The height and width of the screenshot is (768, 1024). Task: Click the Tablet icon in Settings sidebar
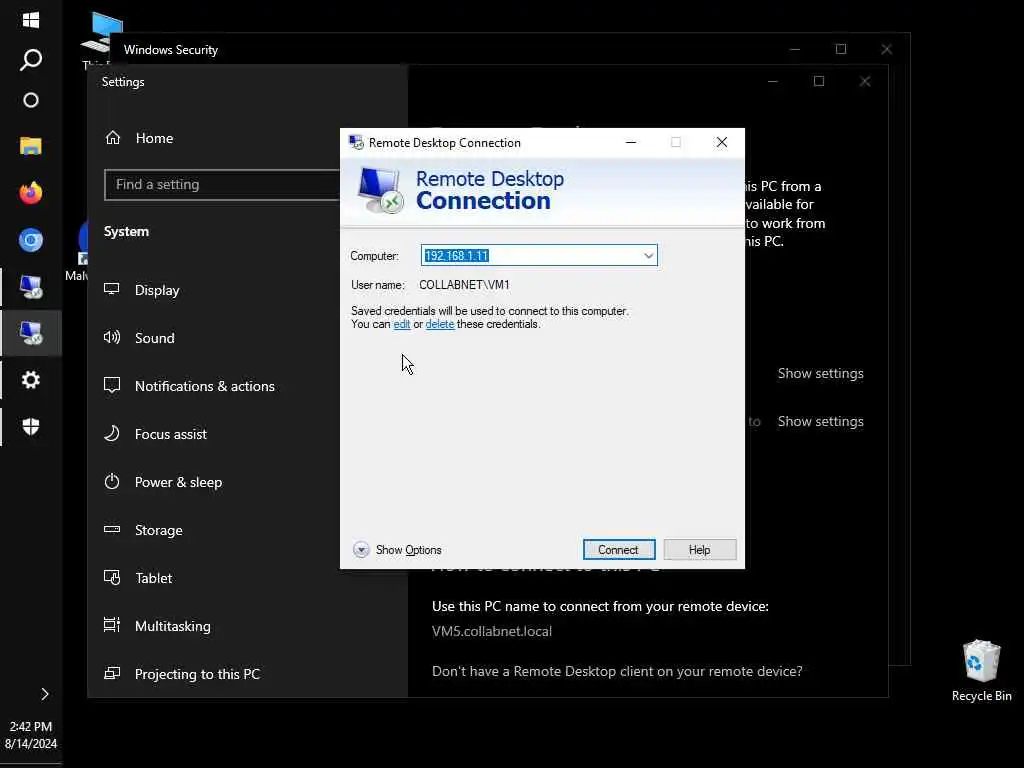click(x=112, y=577)
